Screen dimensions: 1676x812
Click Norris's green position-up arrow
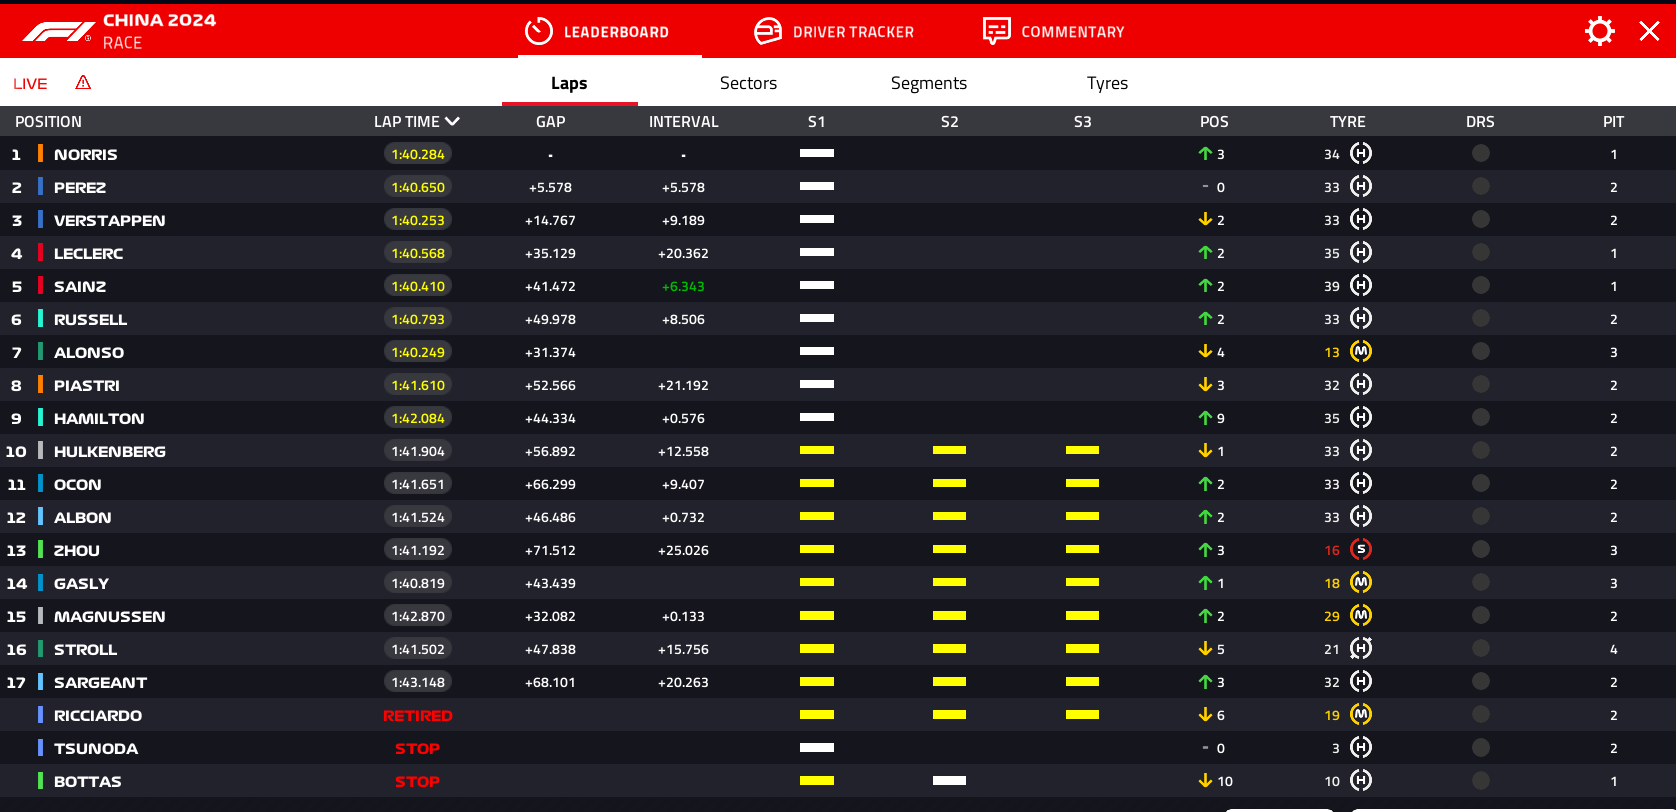click(1205, 153)
